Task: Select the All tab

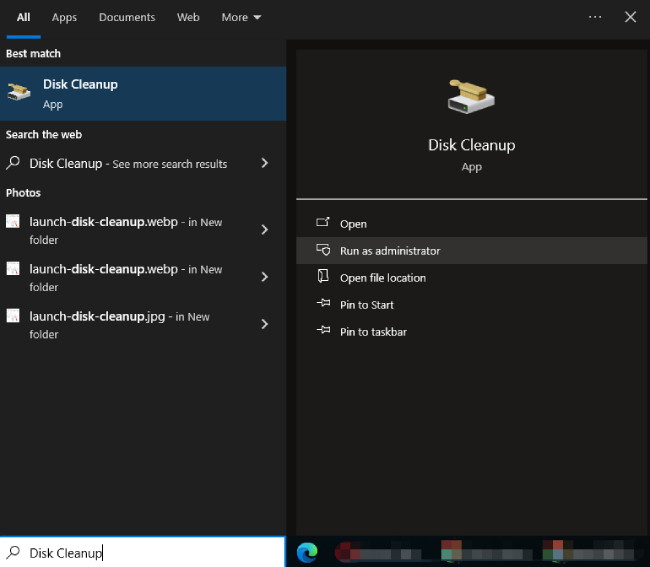Action: click(x=24, y=17)
